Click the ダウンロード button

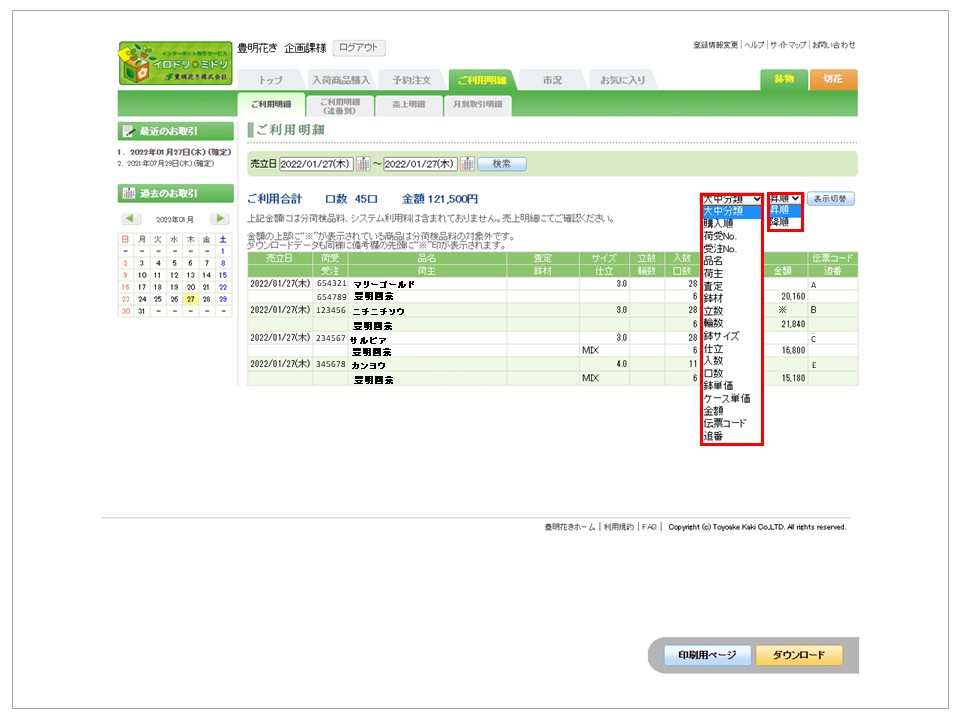coord(798,656)
